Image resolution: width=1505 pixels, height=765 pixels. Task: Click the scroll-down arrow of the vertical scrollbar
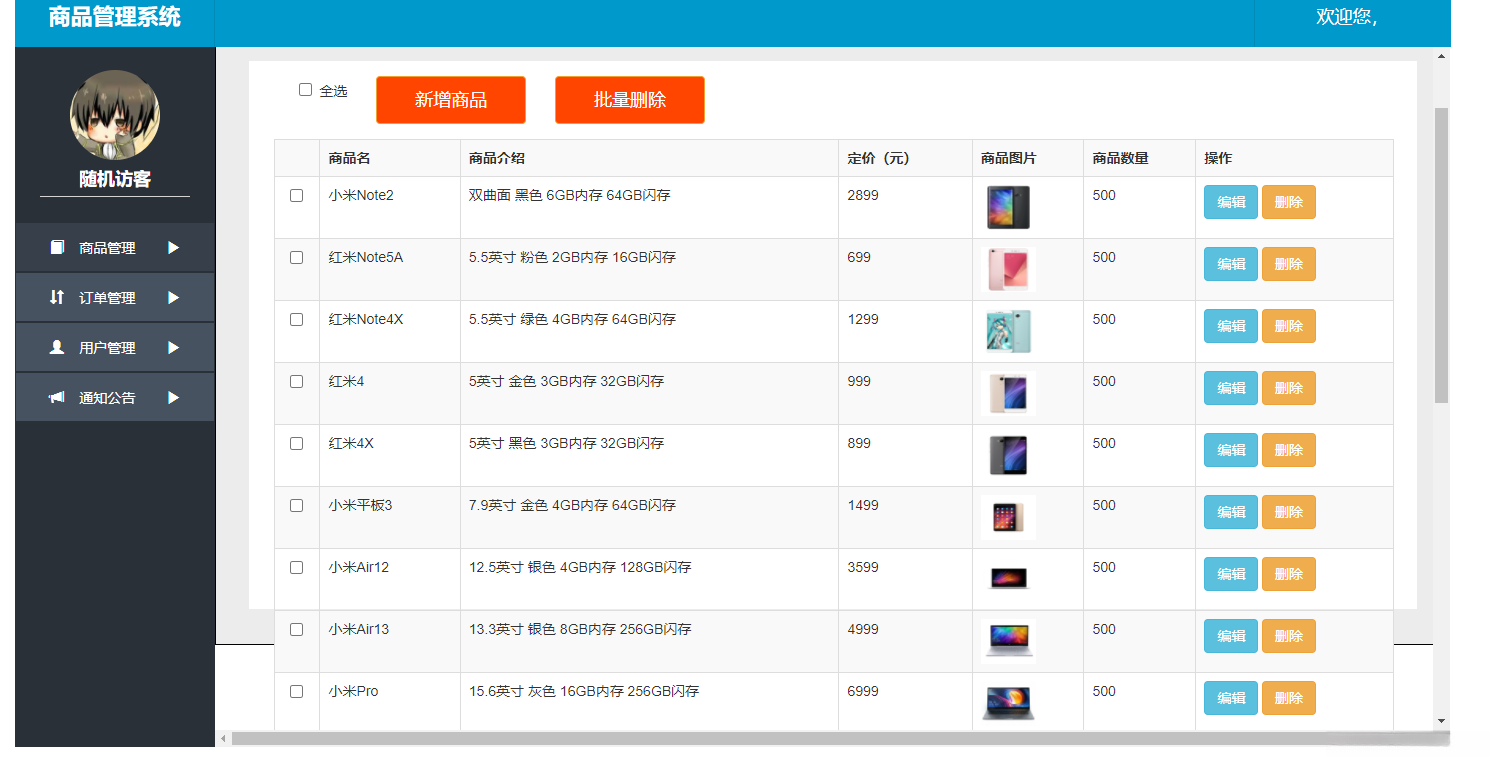coord(1441,721)
